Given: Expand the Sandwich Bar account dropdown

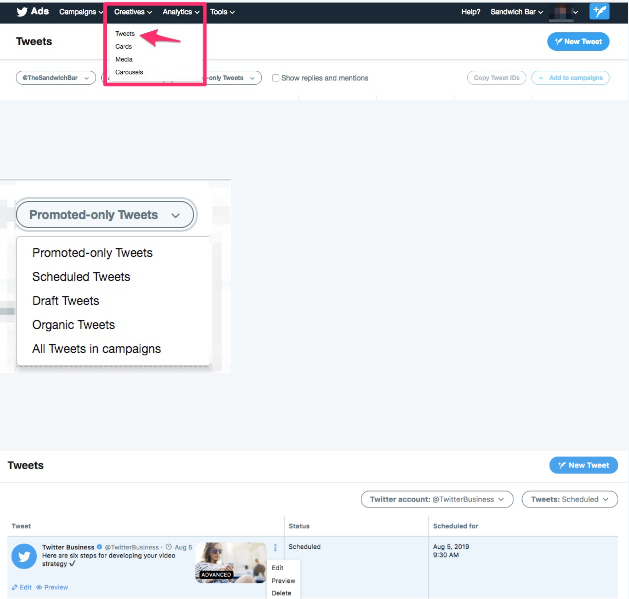Looking at the screenshot, I should click(x=517, y=12).
